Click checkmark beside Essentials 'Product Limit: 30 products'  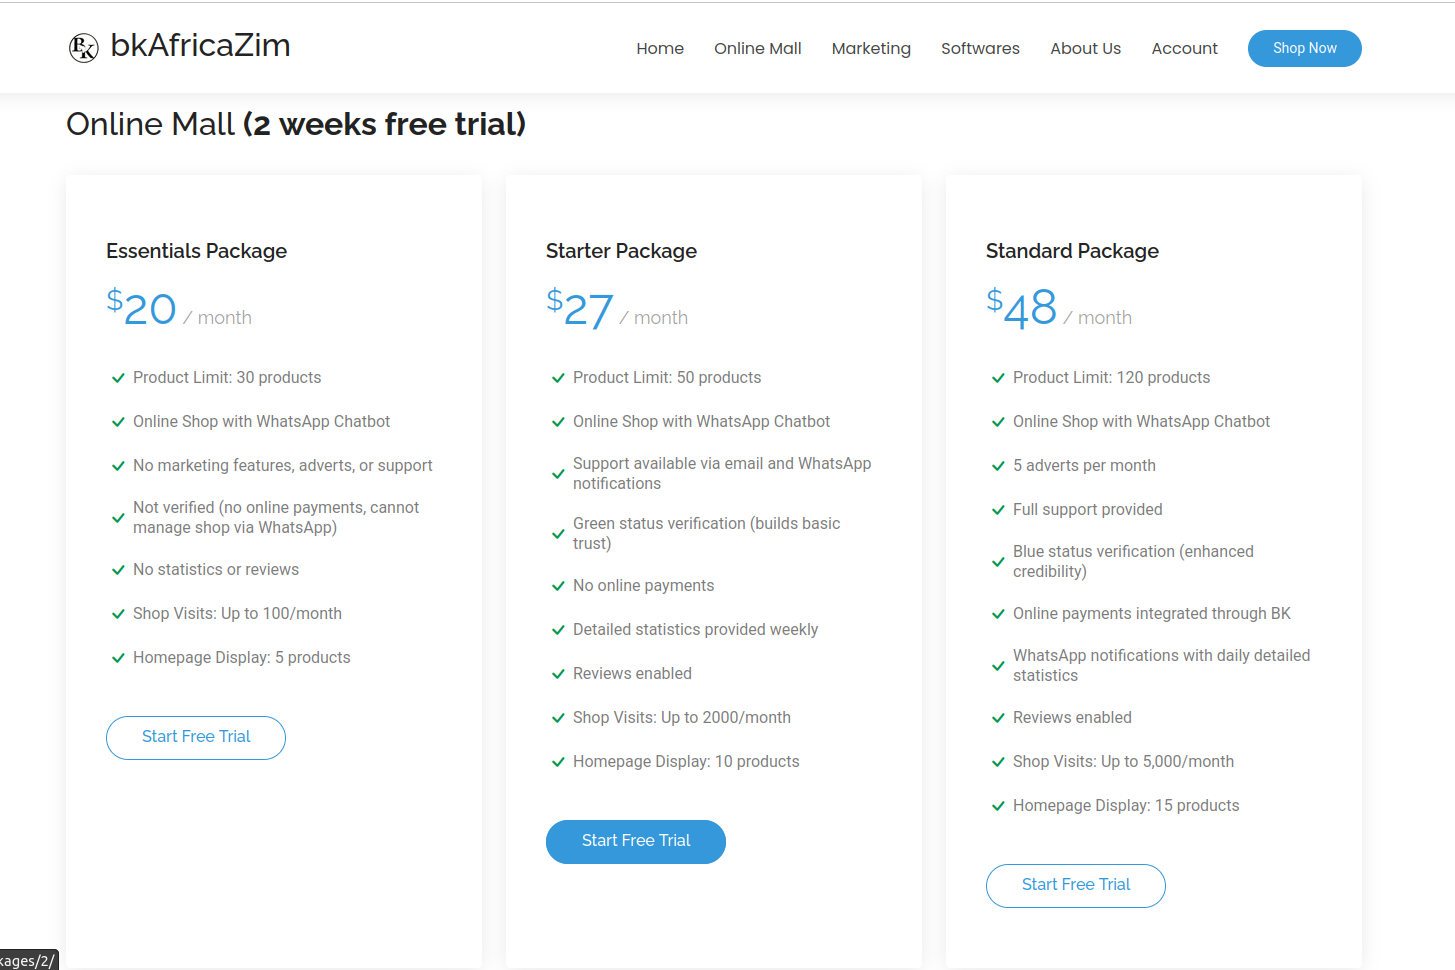[x=118, y=378]
